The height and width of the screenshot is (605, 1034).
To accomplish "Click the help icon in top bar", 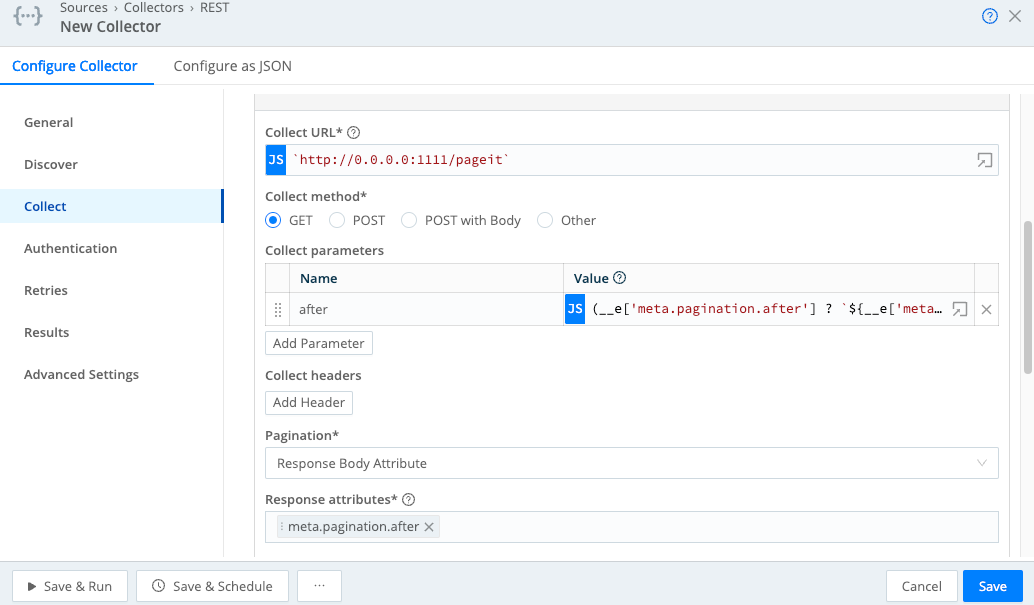I will pyautogui.click(x=990, y=16).
